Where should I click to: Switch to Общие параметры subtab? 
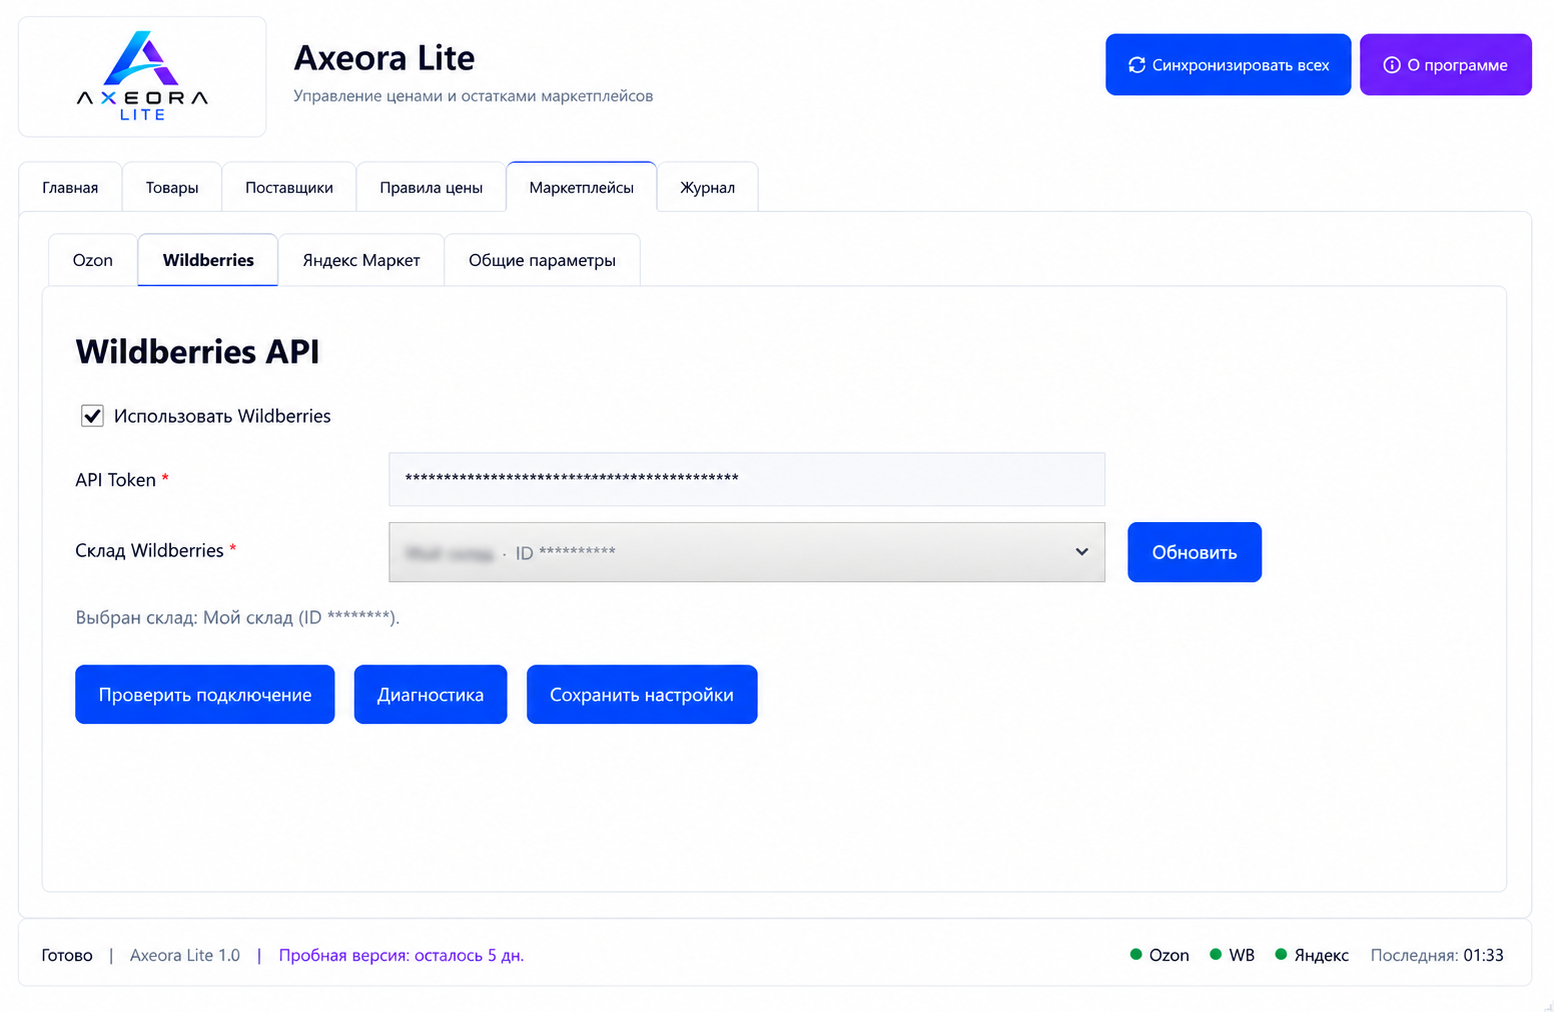tap(542, 260)
